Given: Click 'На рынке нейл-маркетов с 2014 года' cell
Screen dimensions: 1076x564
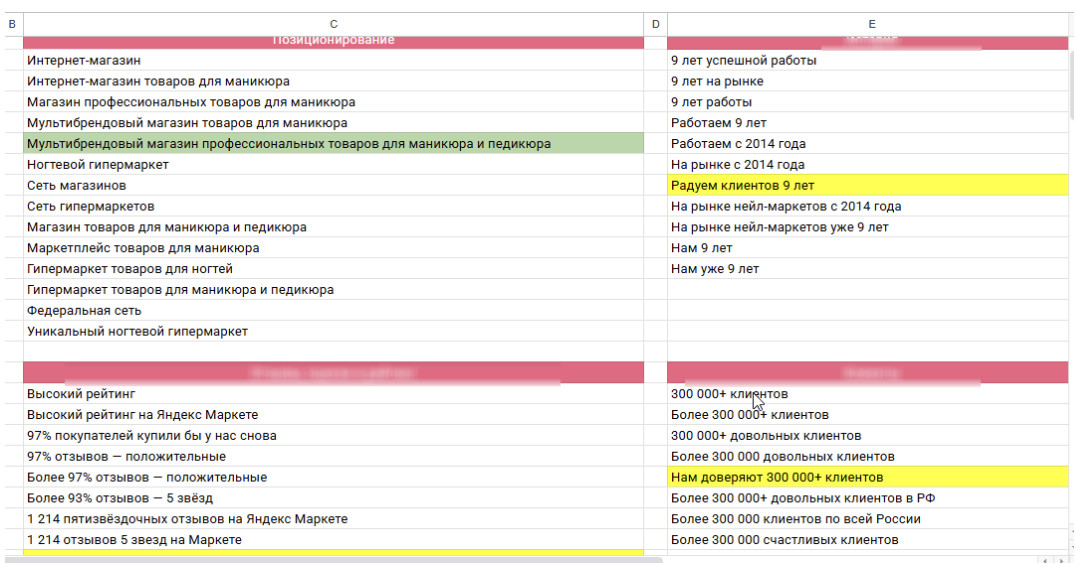Looking at the screenshot, I should [867, 207].
